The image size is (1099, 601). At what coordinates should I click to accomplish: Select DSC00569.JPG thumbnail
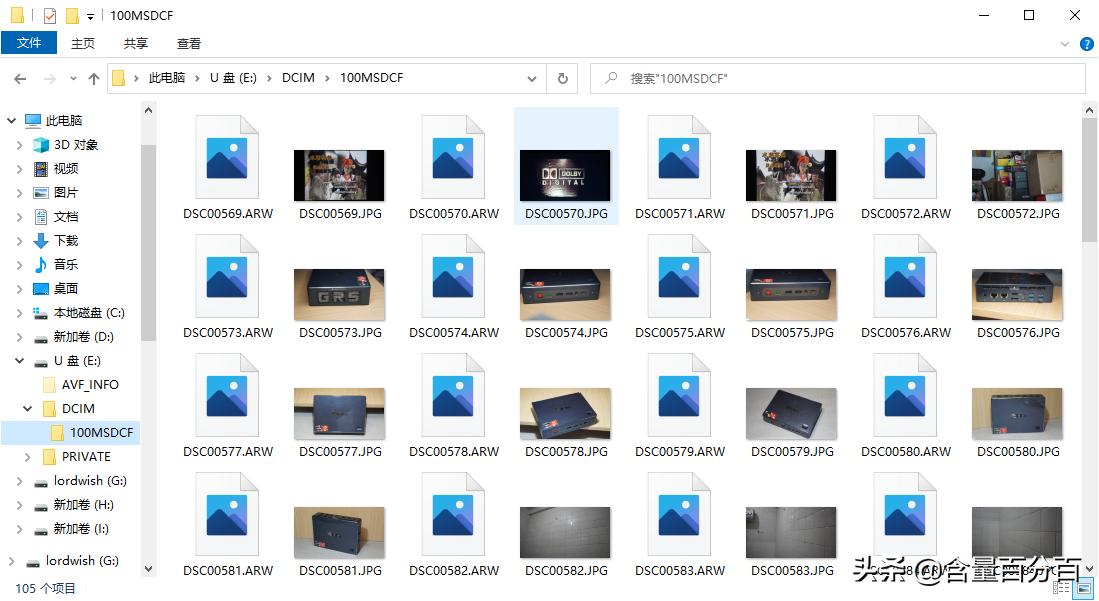(339, 175)
